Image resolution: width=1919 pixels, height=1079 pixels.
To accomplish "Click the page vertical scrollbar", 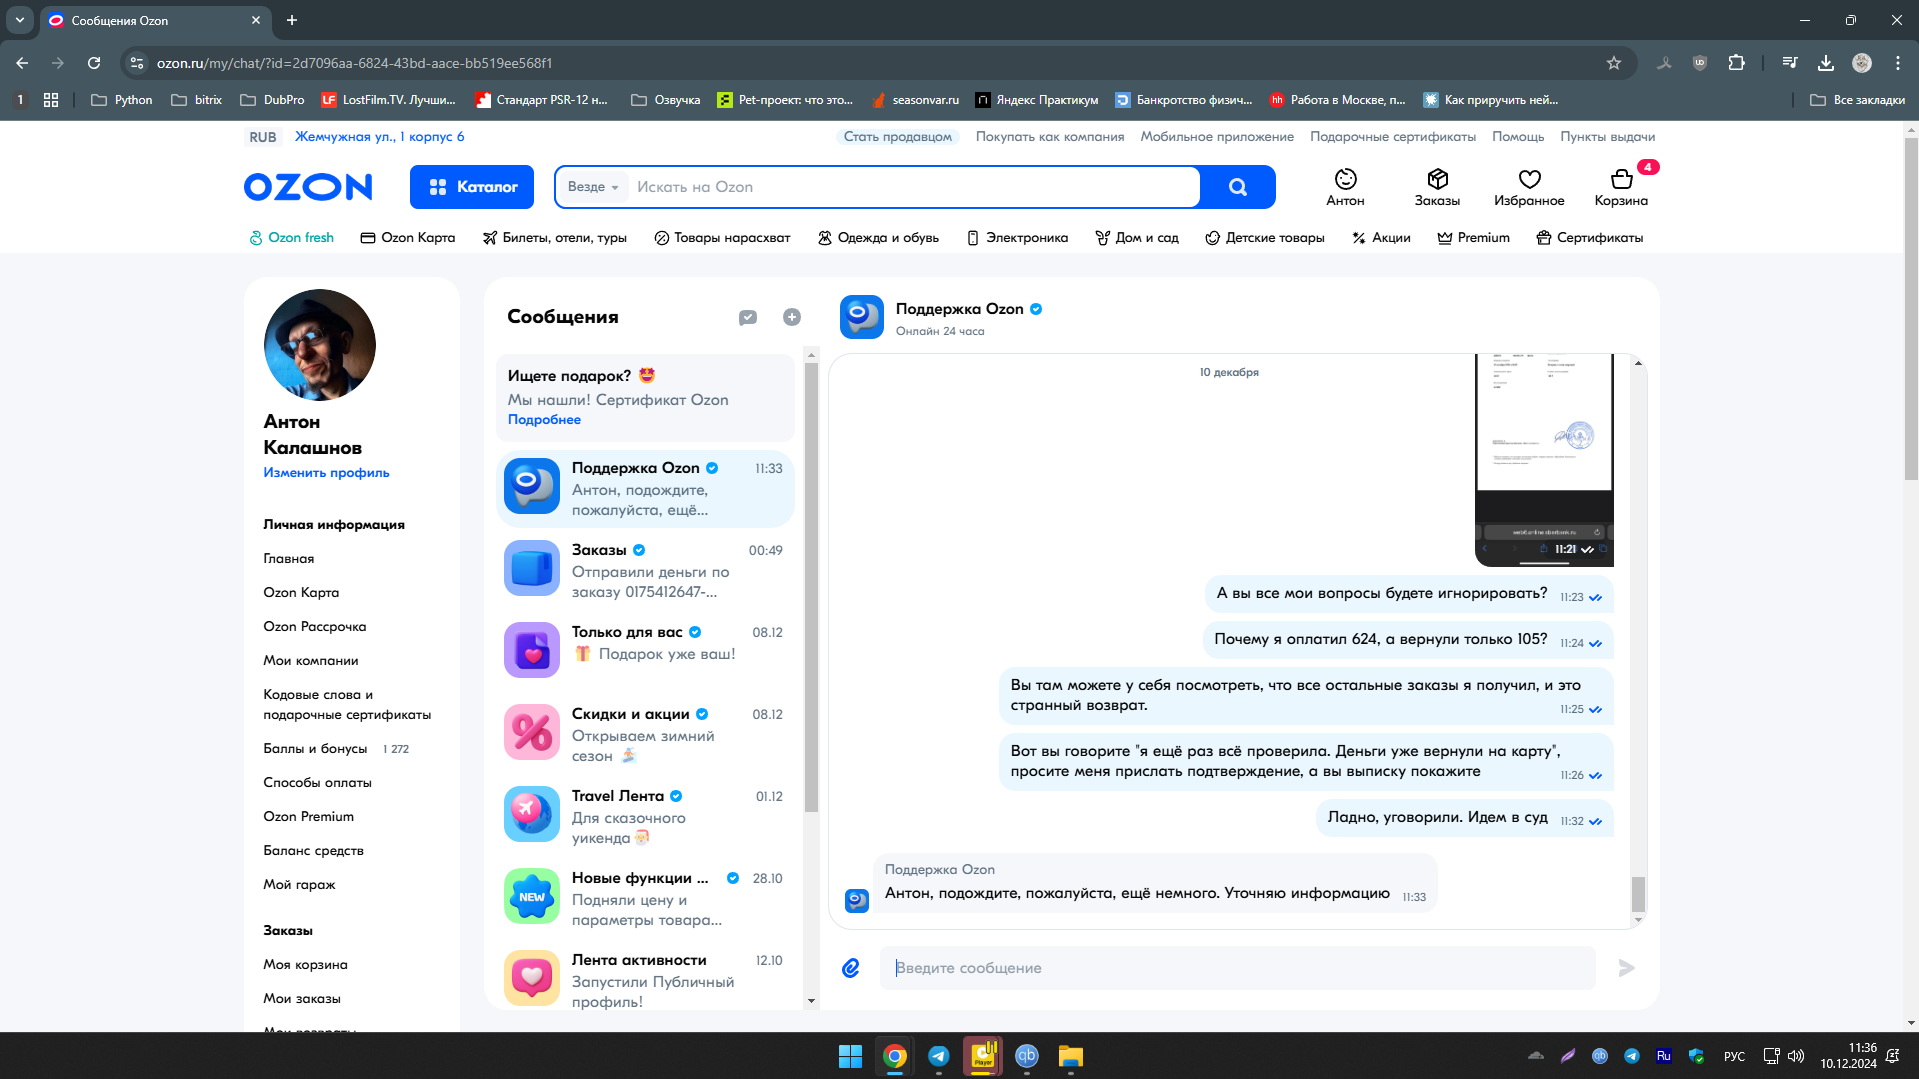I will click(x=1911, y=310).
